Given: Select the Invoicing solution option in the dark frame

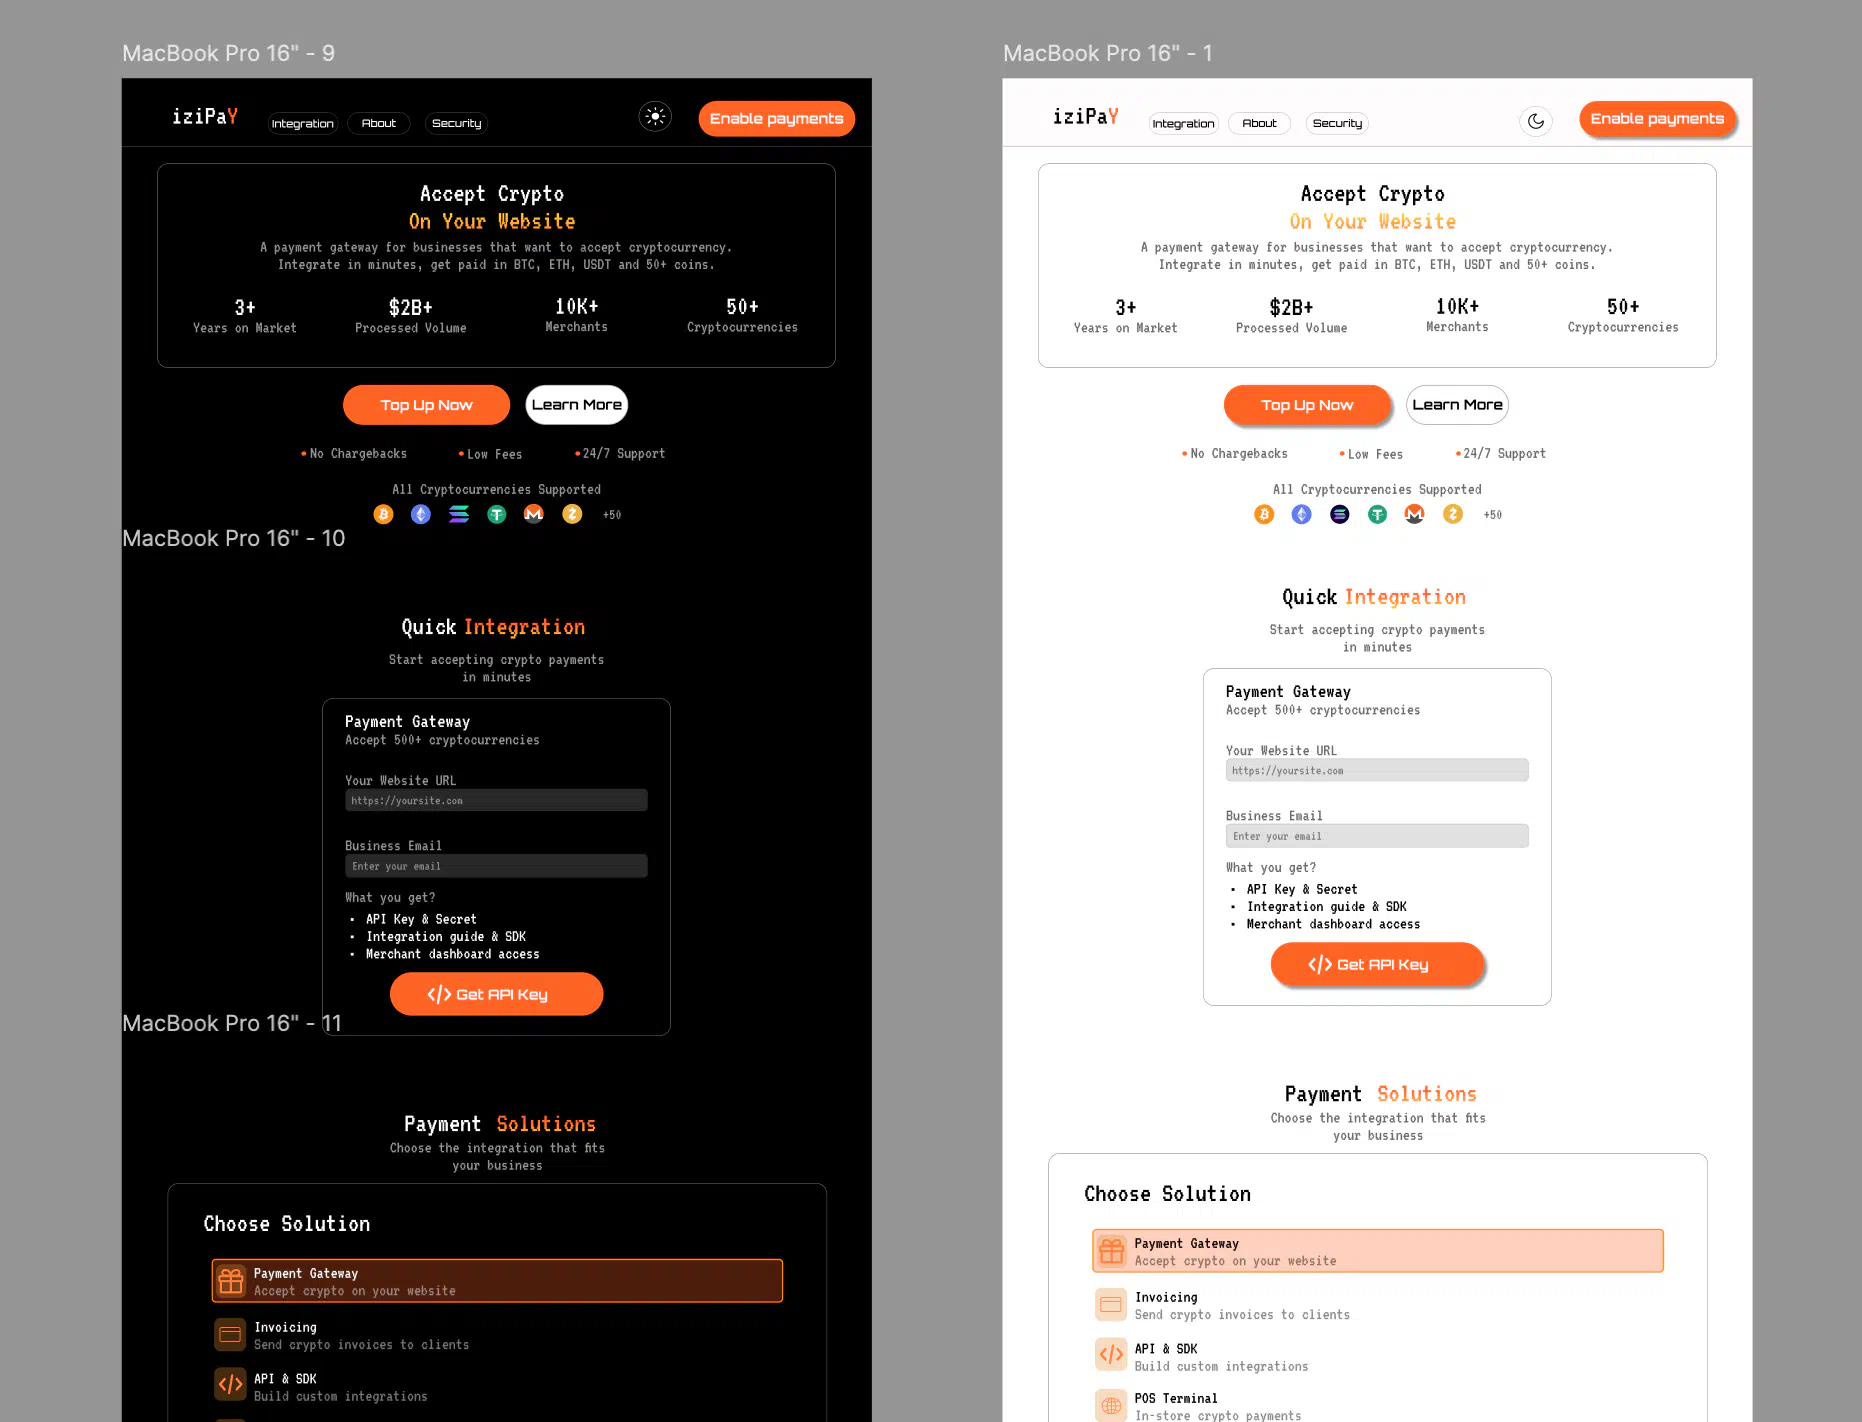Looking at the screenshot, I should [x=360, y=1335].
